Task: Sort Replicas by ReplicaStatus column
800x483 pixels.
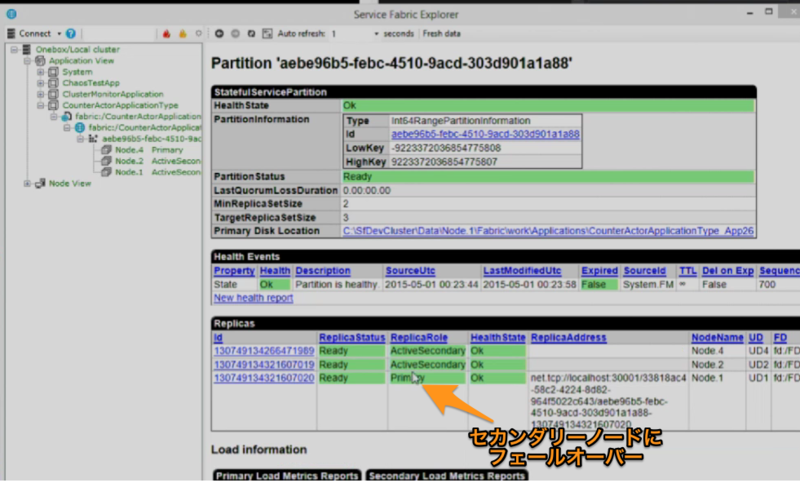Action: pyautogui.click(x=352, y=338)
